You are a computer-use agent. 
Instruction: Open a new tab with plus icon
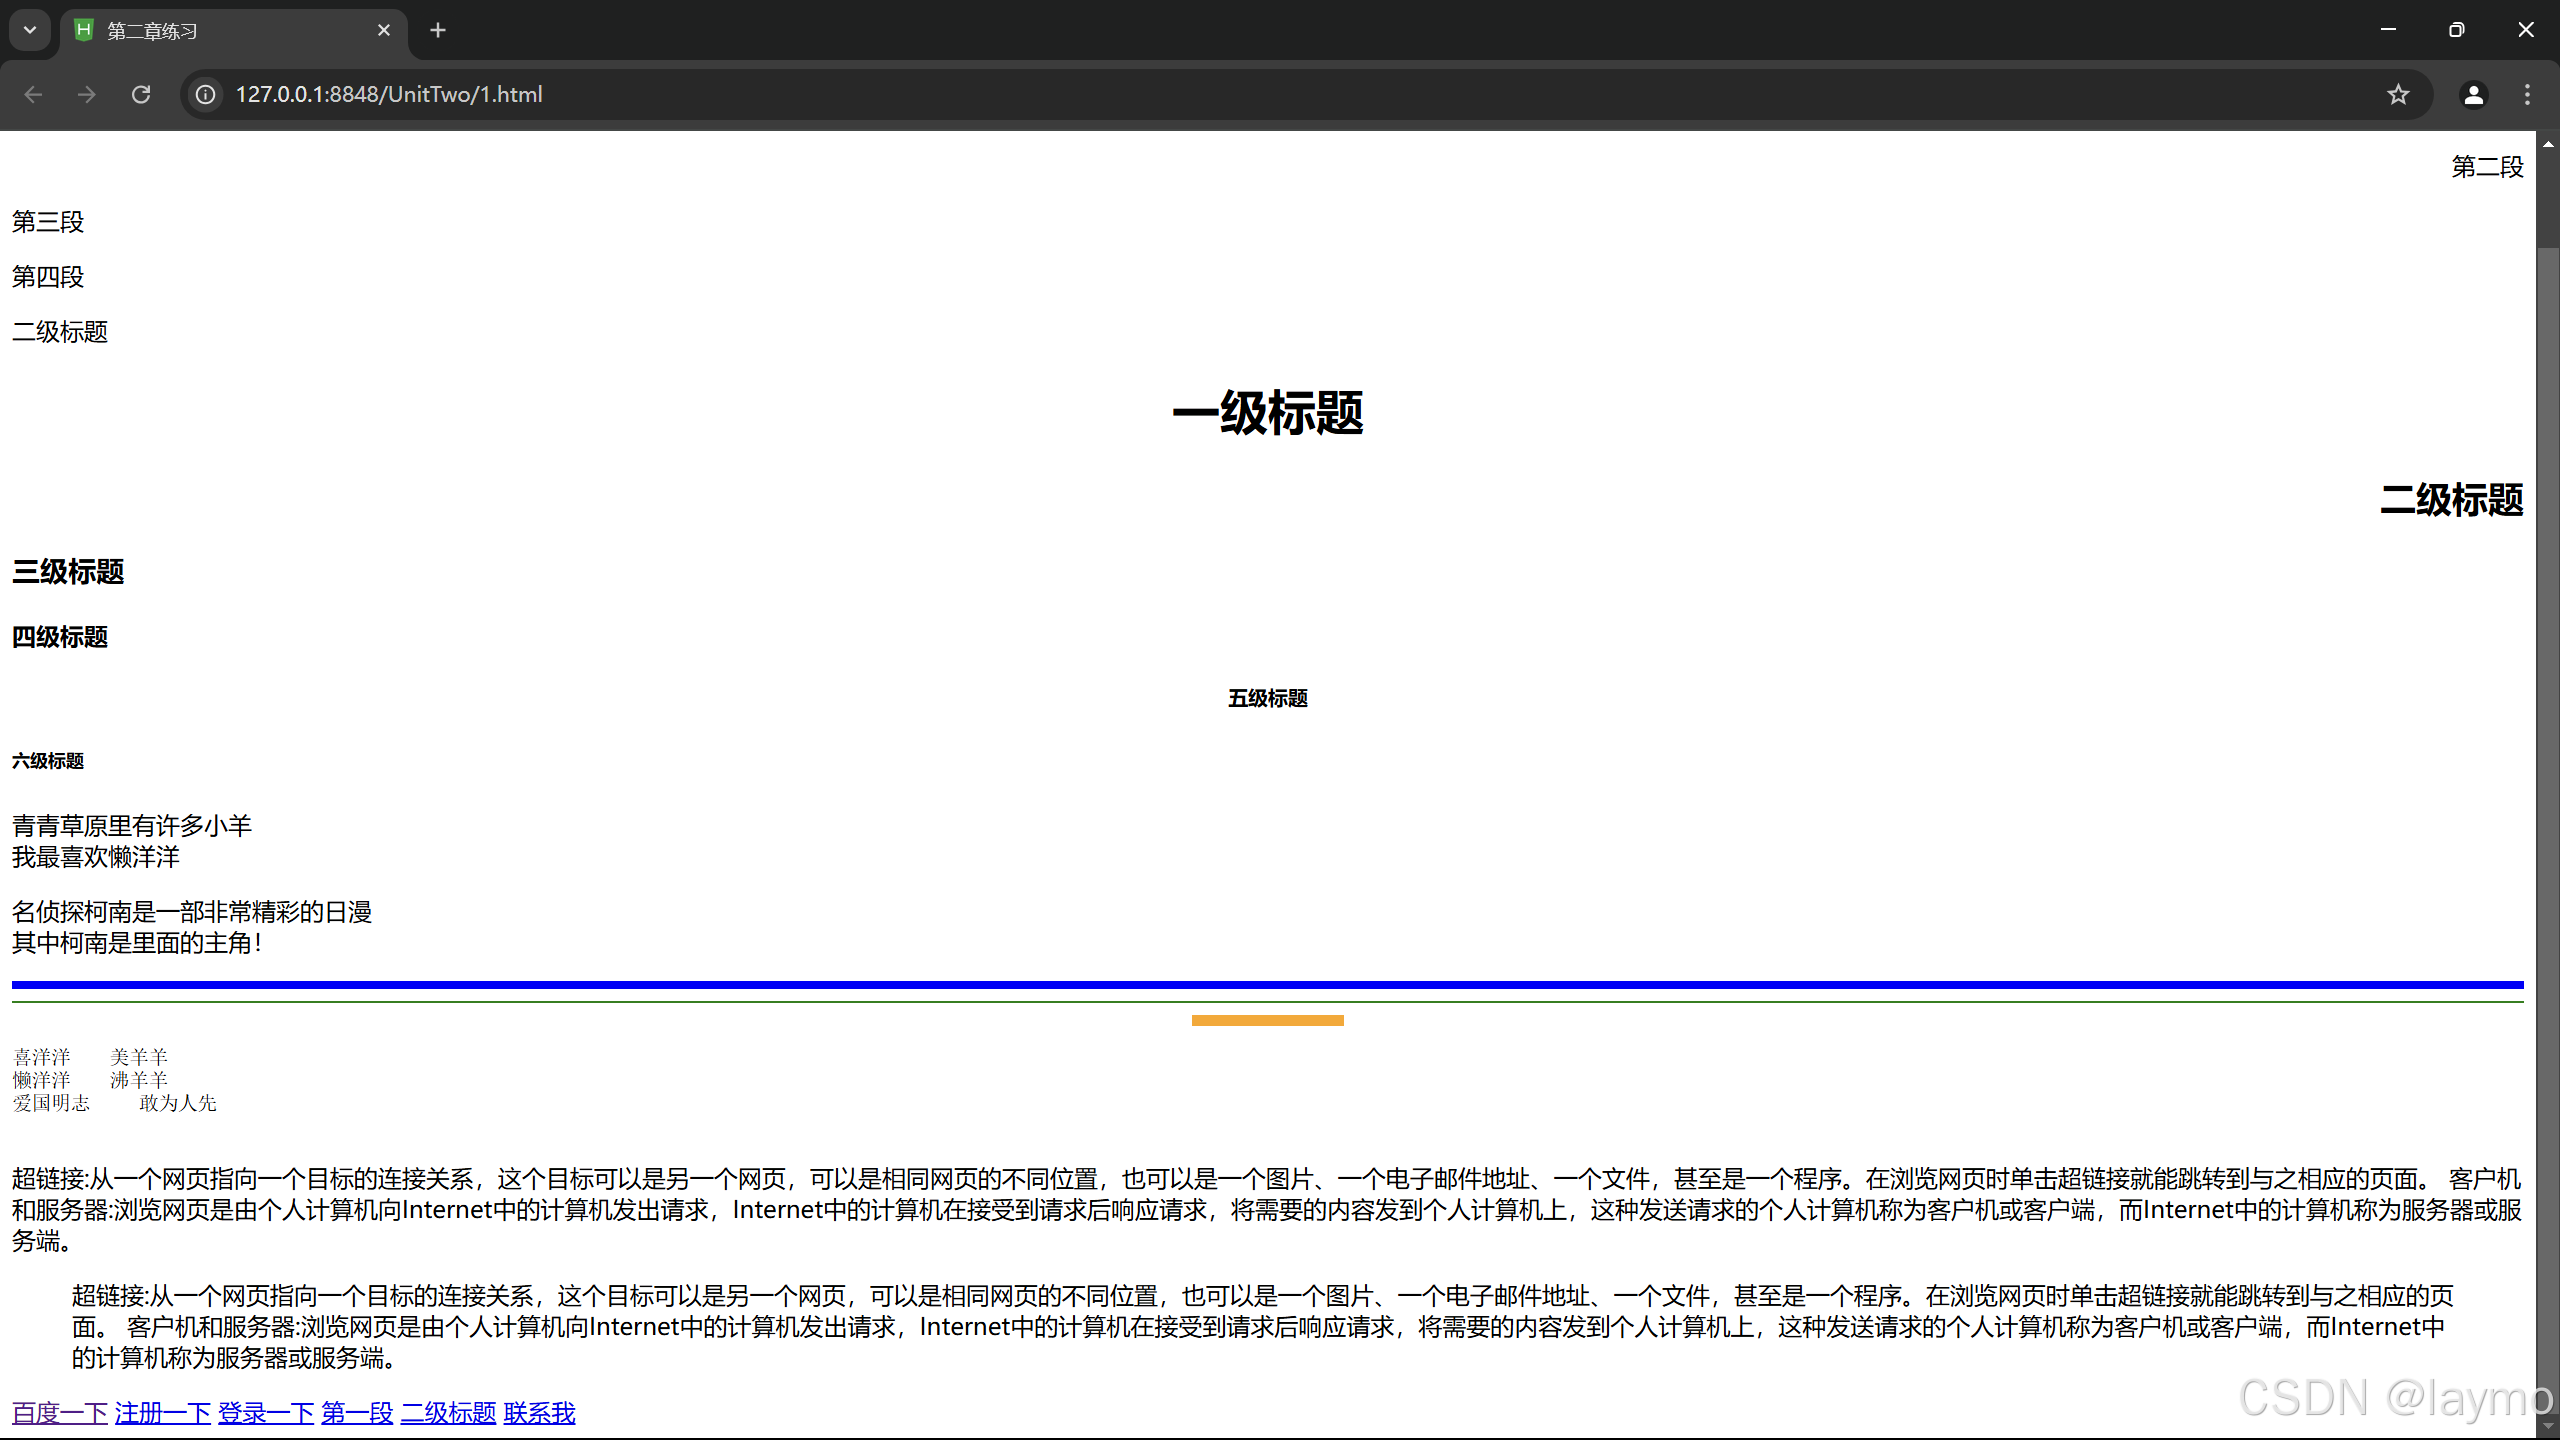tap(438, 30)
